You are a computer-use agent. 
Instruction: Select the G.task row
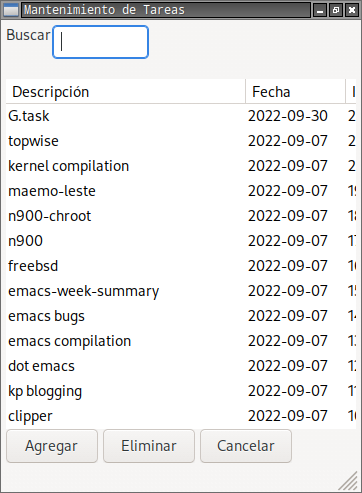181,116
